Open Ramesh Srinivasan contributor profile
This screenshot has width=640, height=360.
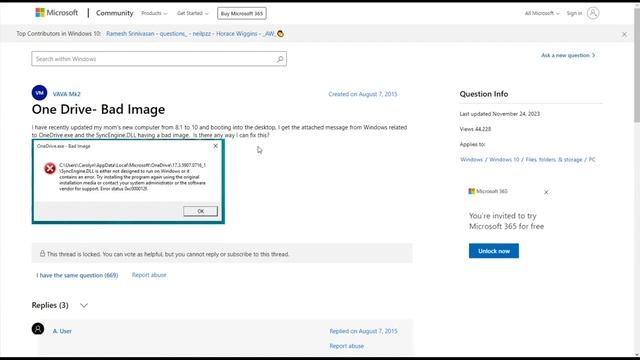pos(130,33)
